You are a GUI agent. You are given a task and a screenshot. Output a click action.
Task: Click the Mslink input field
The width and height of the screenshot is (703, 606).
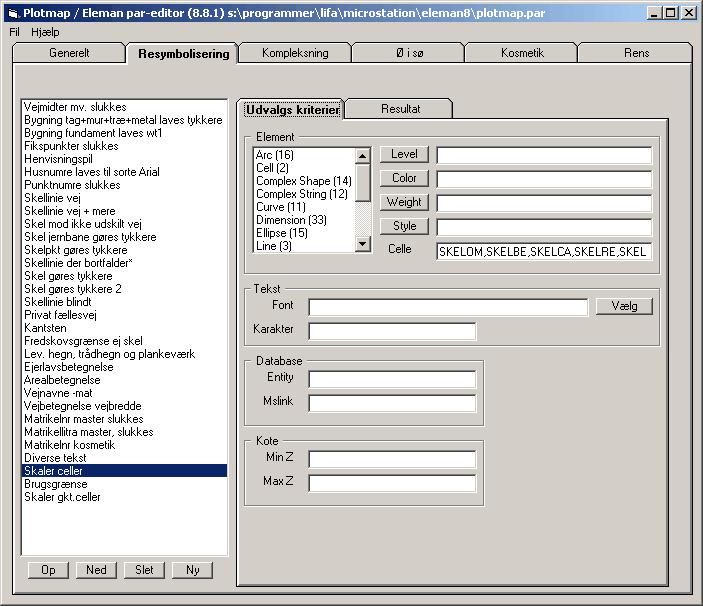tap(392, 403)
